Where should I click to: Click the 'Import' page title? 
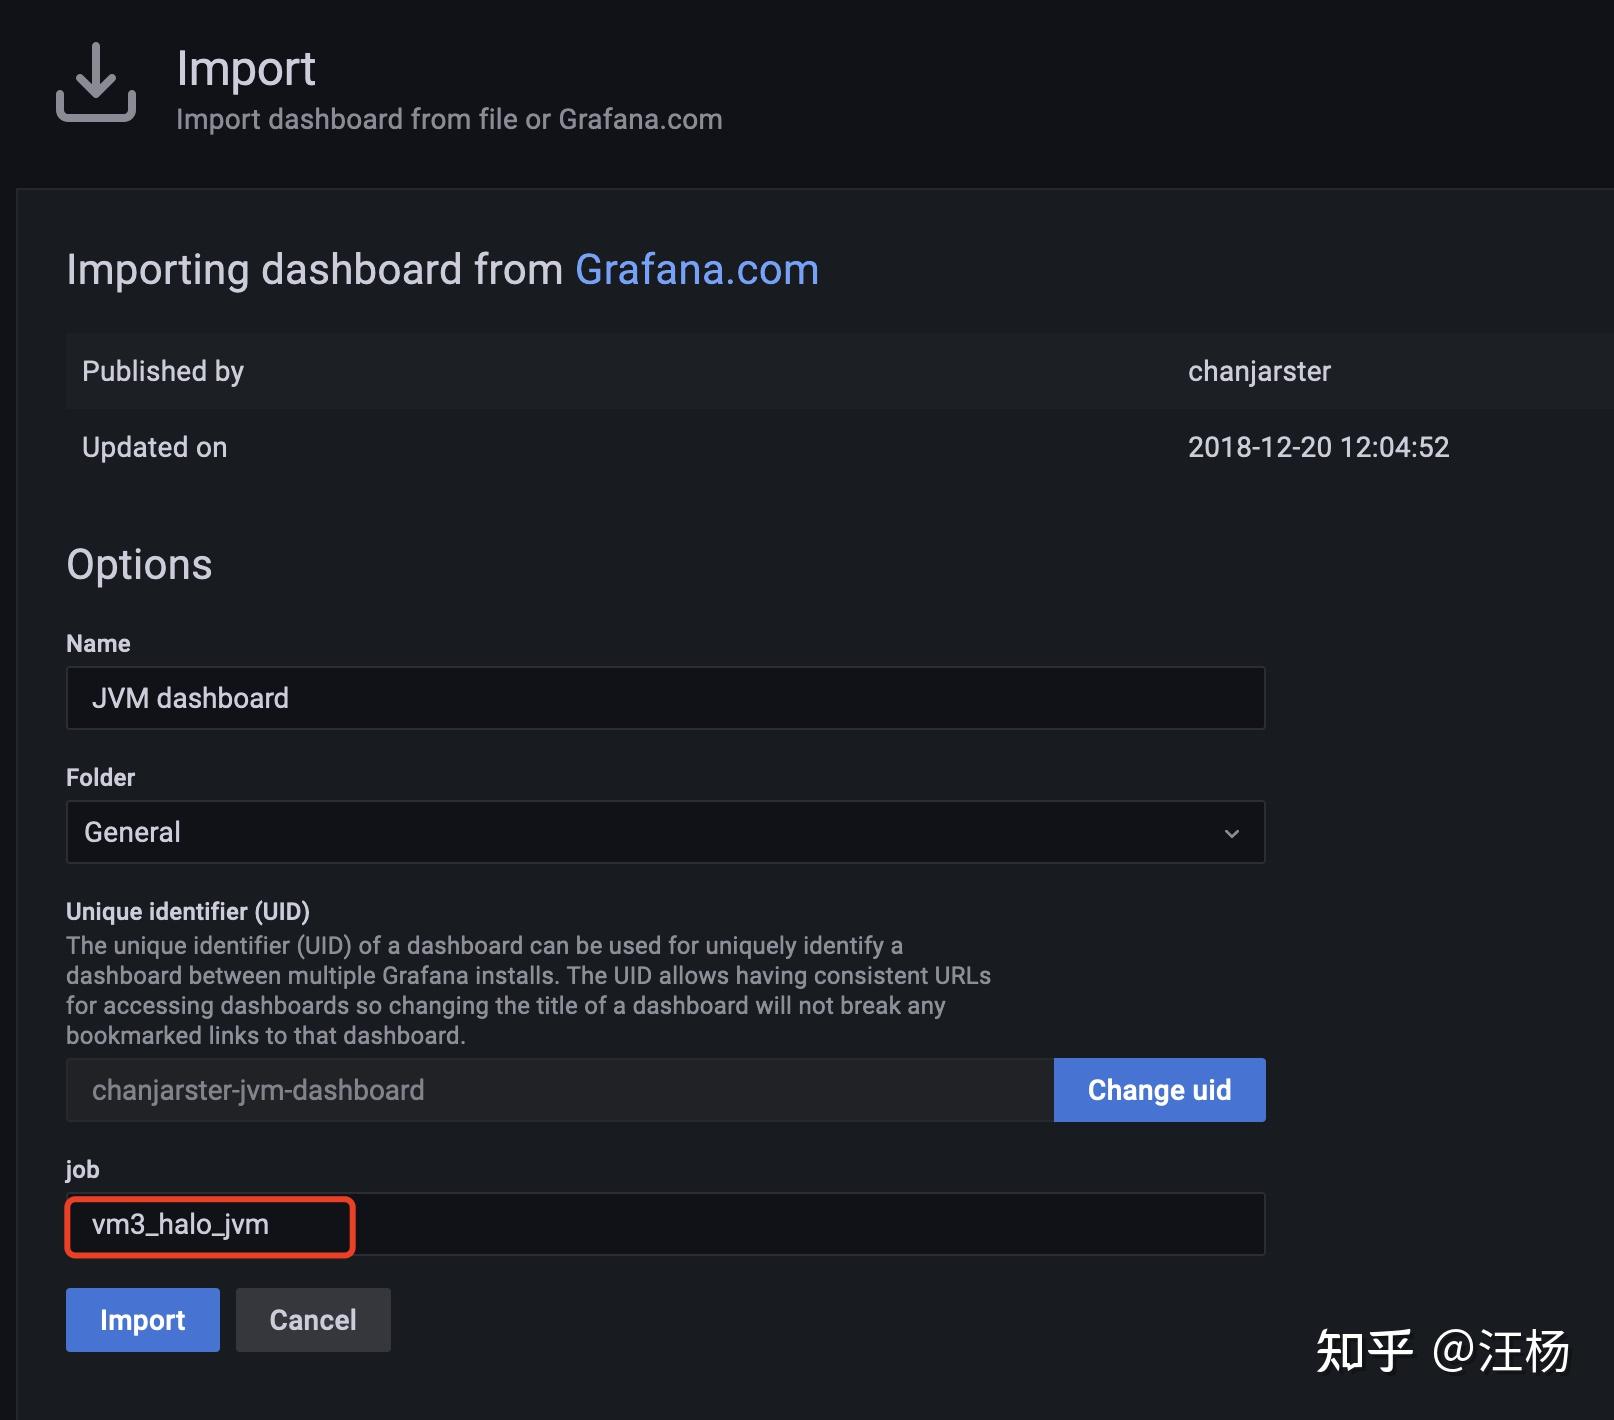246,68
